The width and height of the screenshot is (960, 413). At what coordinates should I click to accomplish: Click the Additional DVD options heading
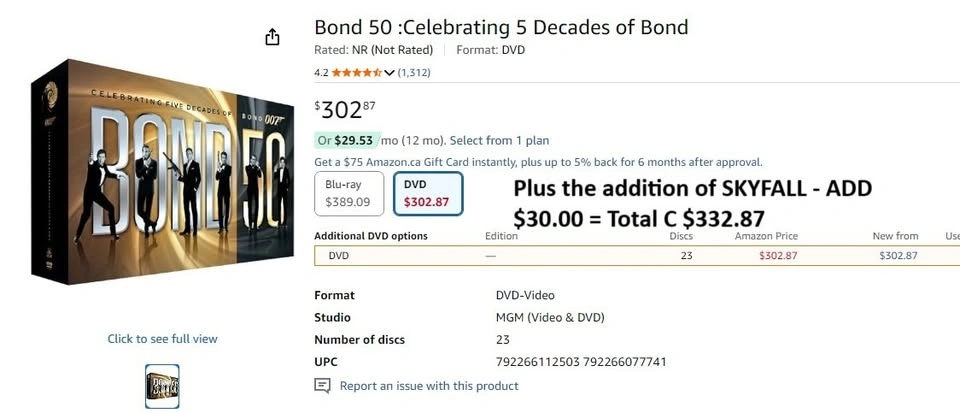point(371,236)
